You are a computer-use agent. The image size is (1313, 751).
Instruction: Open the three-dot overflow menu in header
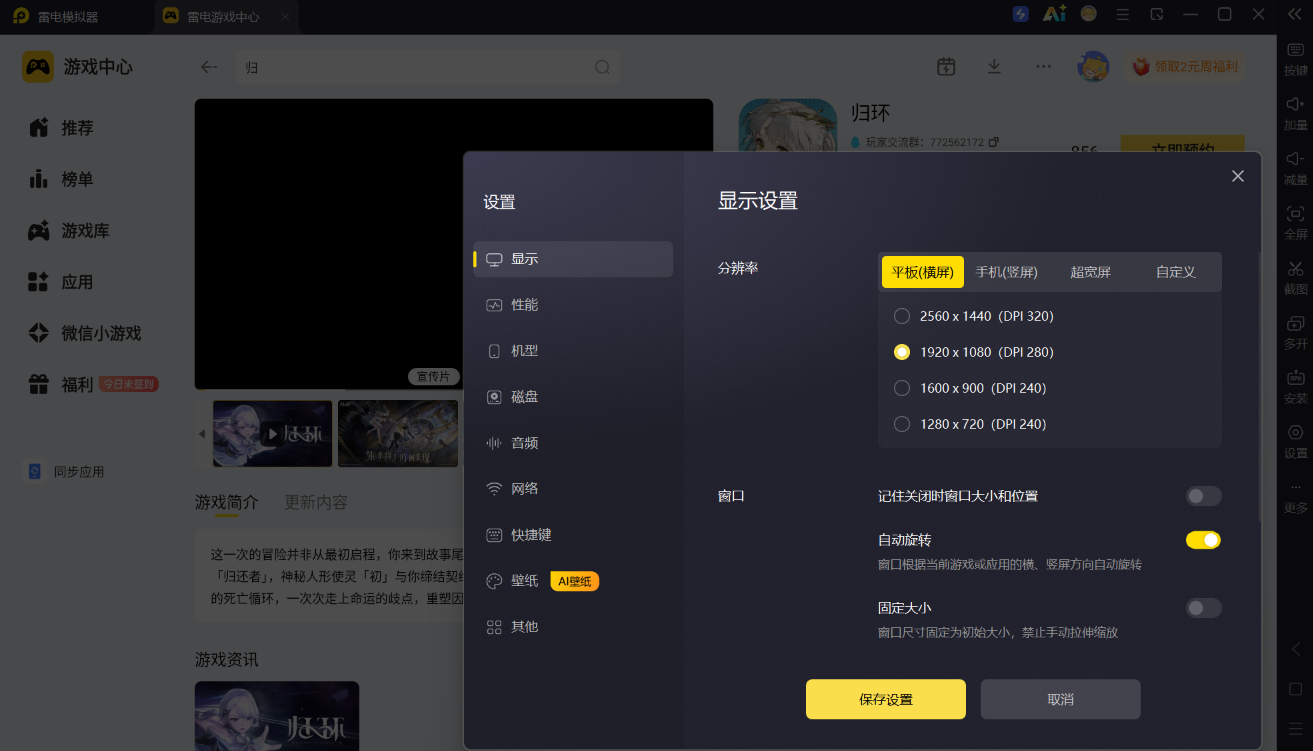click(1043, 66)
